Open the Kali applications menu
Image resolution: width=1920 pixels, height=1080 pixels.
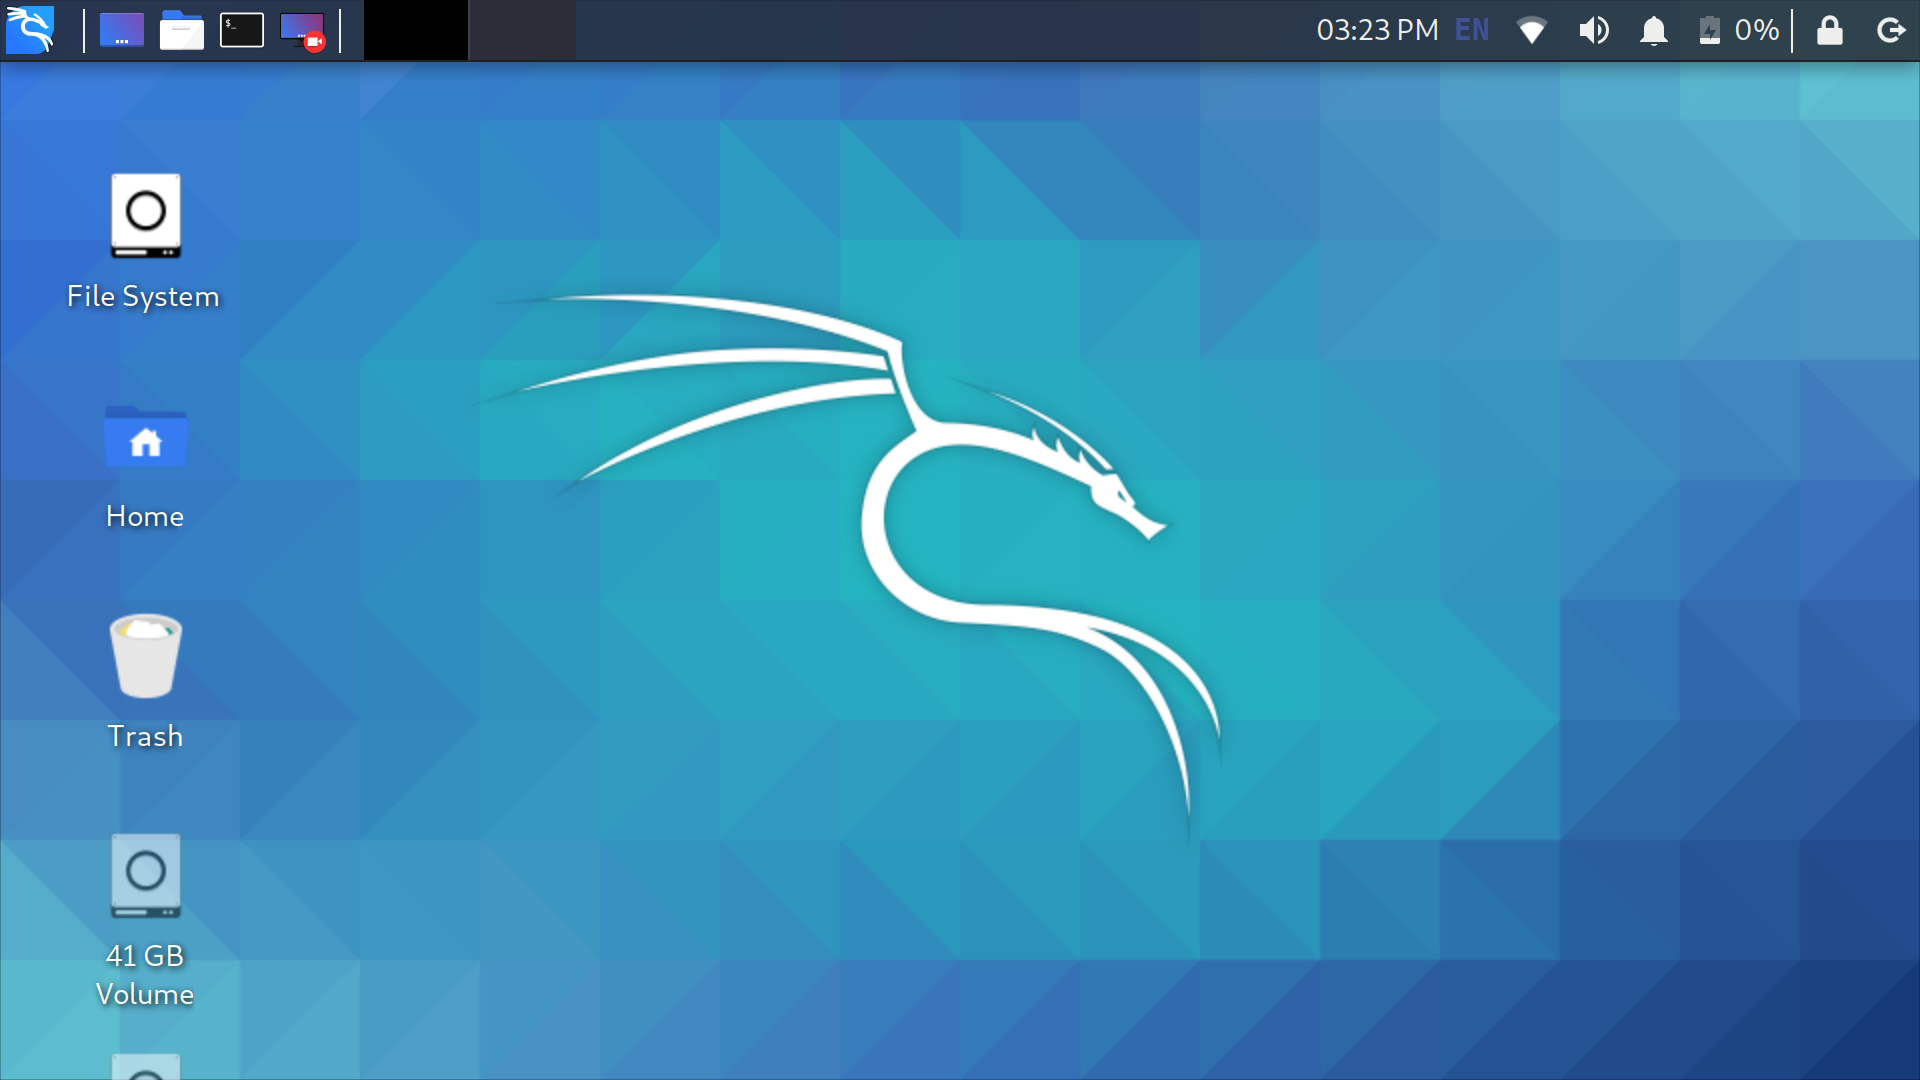30,30
